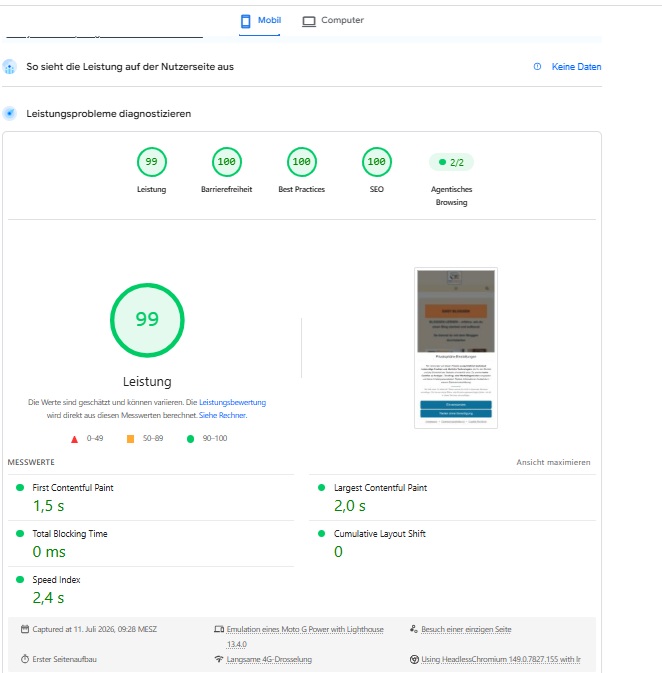Image resolution: width=662 pixels, height=673 pixels.
Task: Click green dot next to First Contentful Paint
Action: [20, 488]
